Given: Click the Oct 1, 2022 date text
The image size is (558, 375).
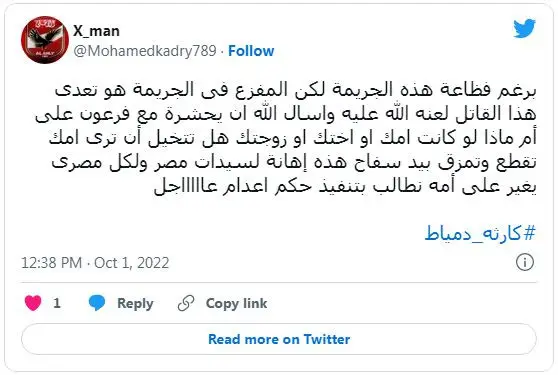Looking at the screenshot, I should click(131, 263).
